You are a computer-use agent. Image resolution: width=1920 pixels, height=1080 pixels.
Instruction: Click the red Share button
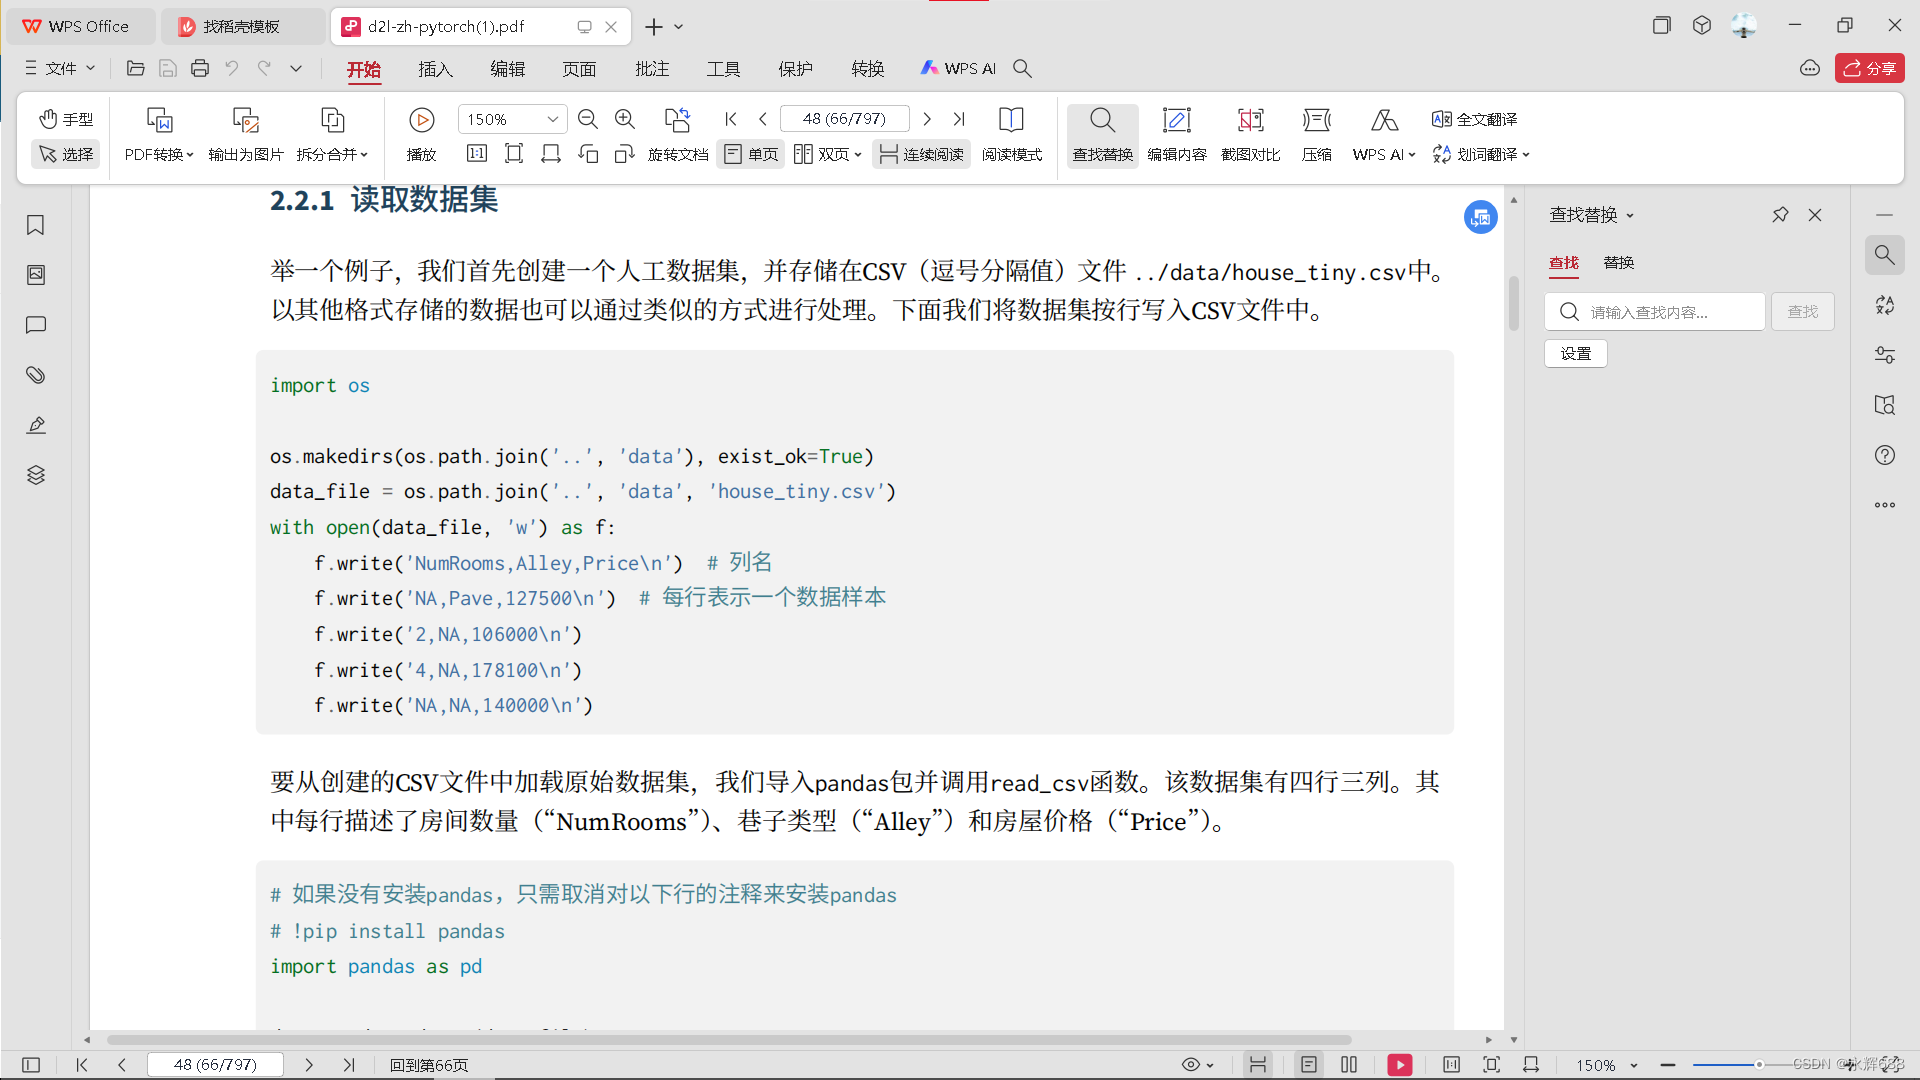1869,68
